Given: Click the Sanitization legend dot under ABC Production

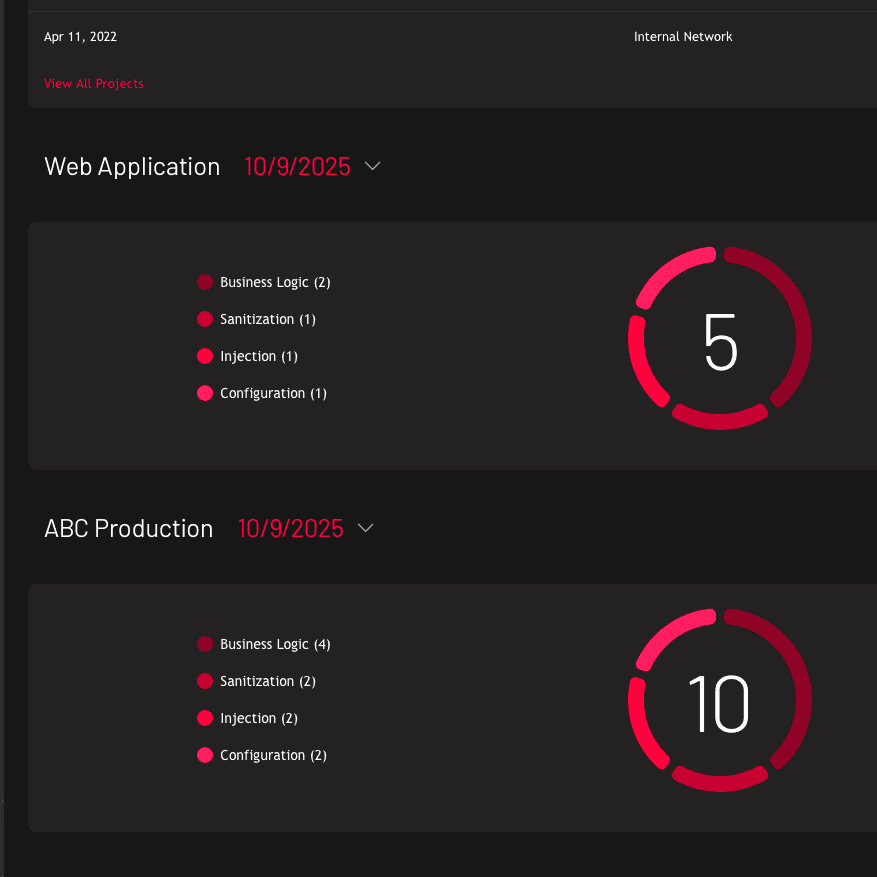Looking at the screenshot, I should point(205,681).
